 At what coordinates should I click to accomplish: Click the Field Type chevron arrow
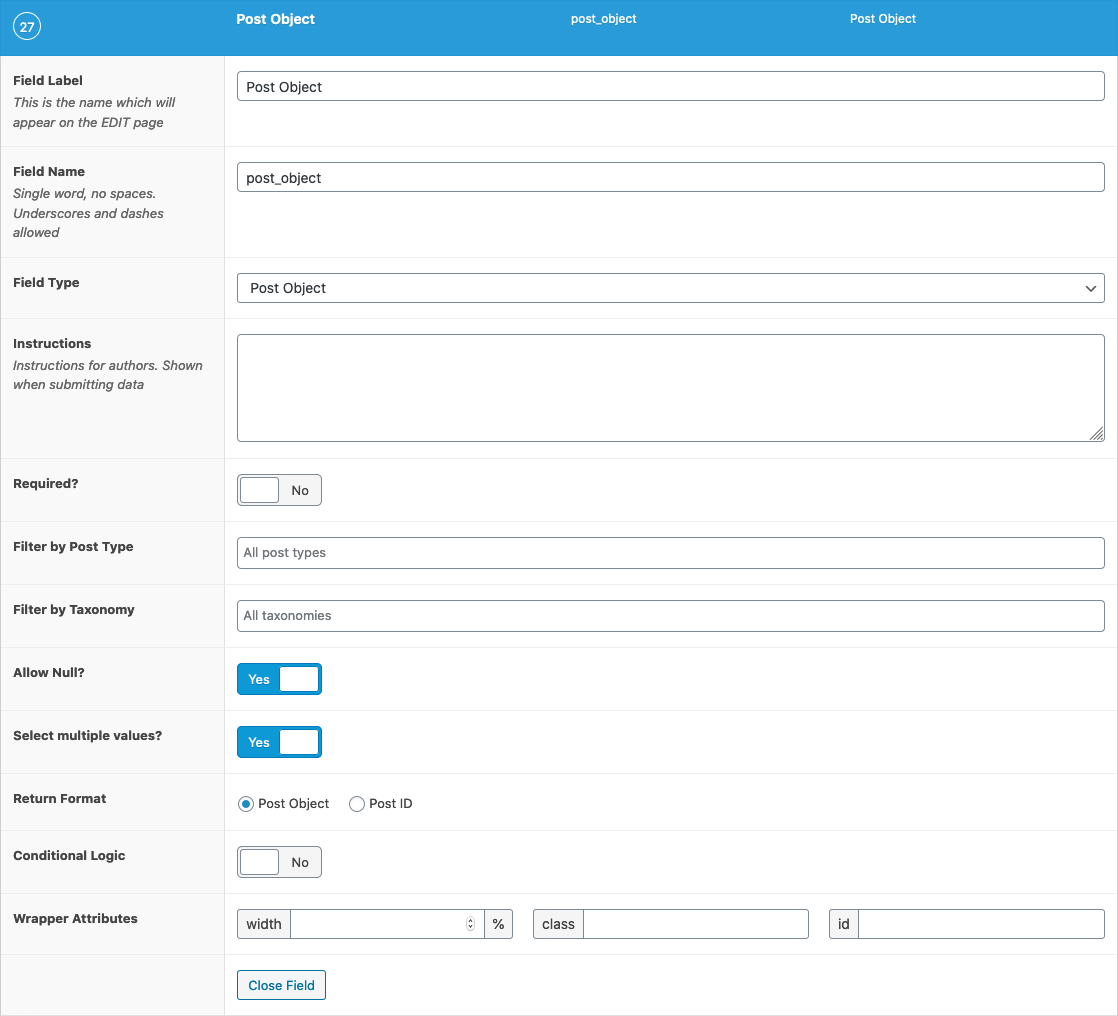click(x=1090, y=289)
